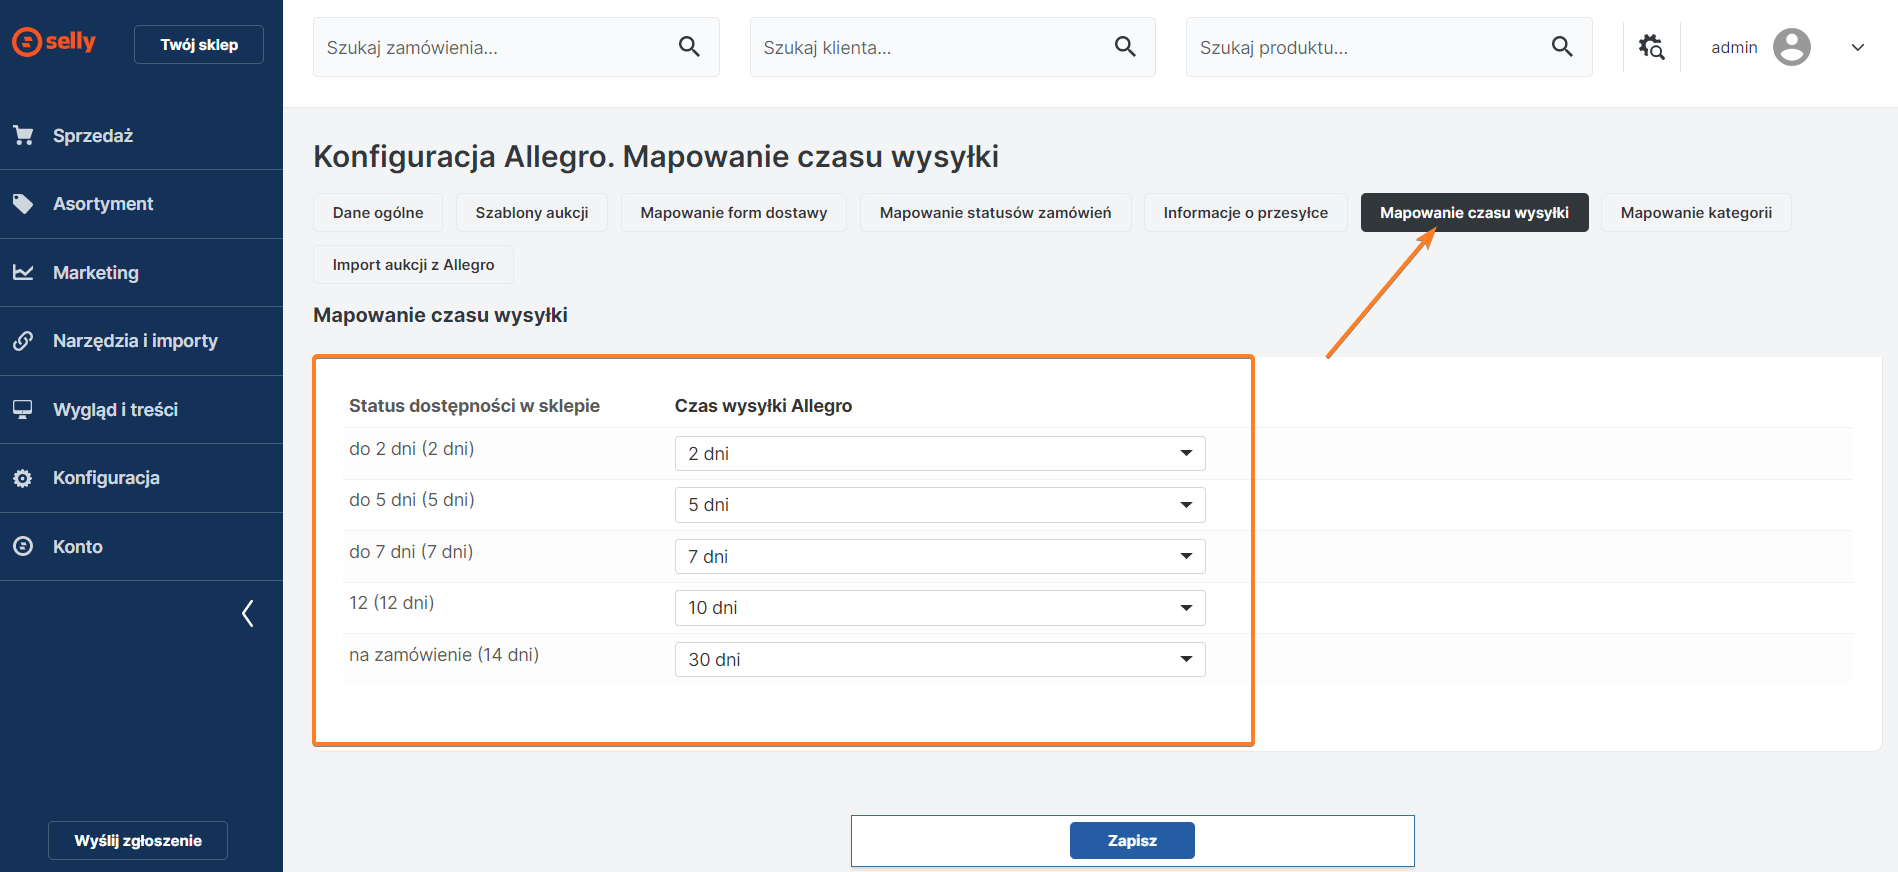This screenshot has height=872, width=1898.
Task: Click the tag icon for Asortyment
Action: (23, 204)
